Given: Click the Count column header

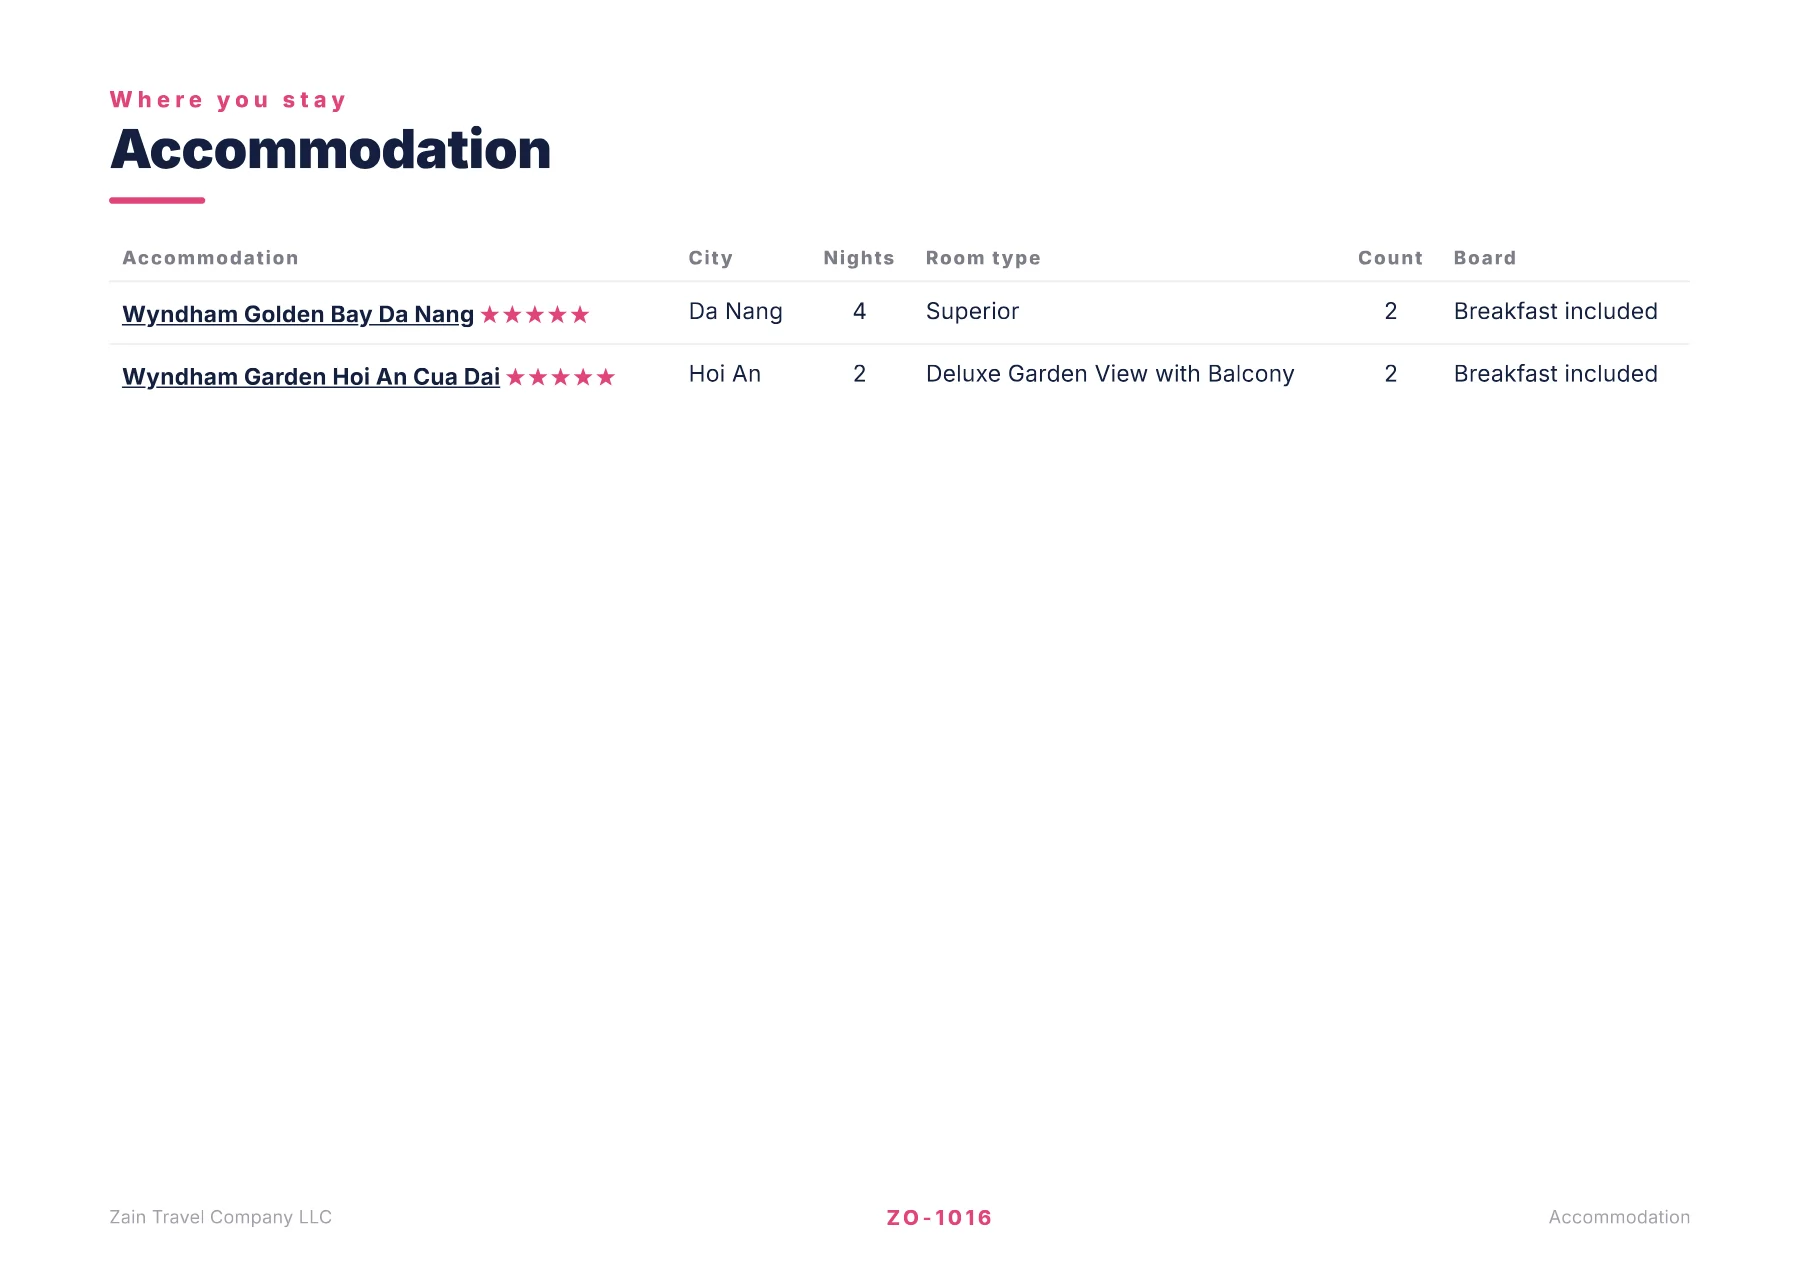Looking at the screenshot, I should click(1390, 258).
